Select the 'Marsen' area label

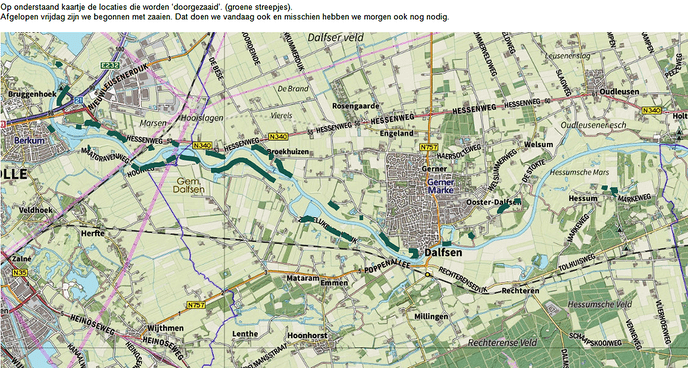(x=154, y=123)
